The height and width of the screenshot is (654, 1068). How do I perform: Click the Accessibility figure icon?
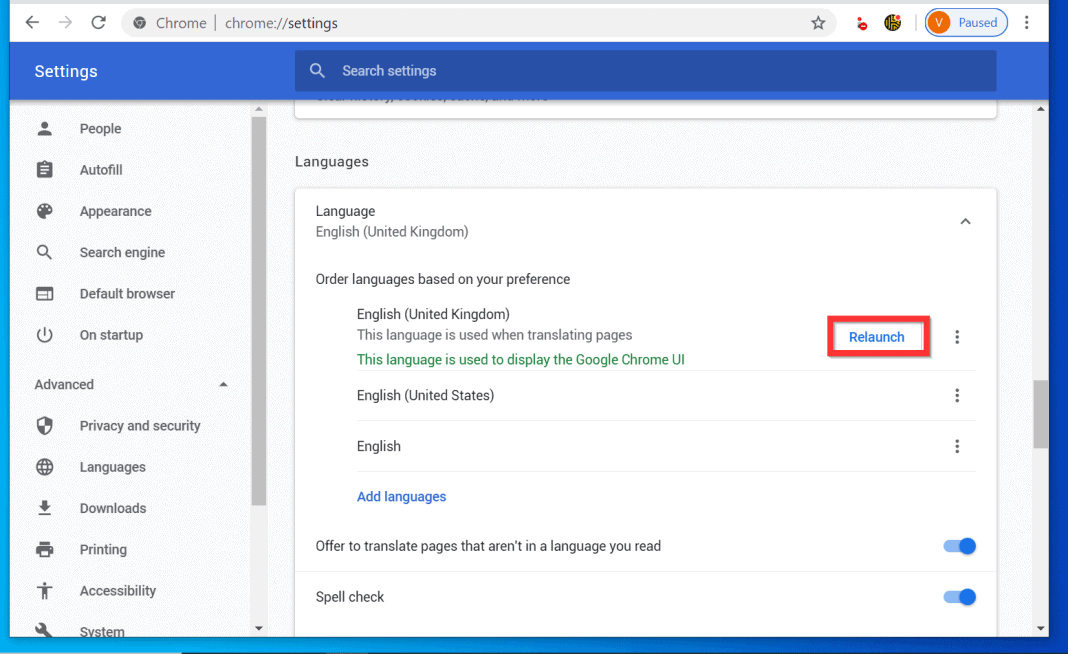[x=44, y=591]
